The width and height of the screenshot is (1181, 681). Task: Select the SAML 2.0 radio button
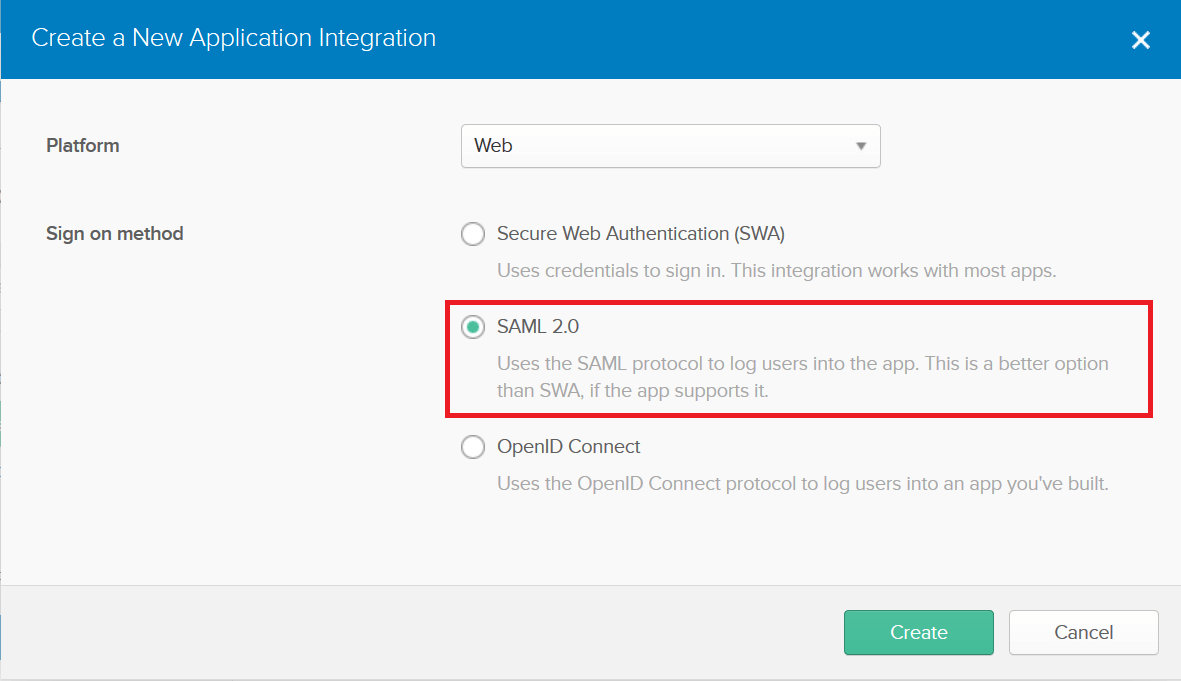point(472,327)
